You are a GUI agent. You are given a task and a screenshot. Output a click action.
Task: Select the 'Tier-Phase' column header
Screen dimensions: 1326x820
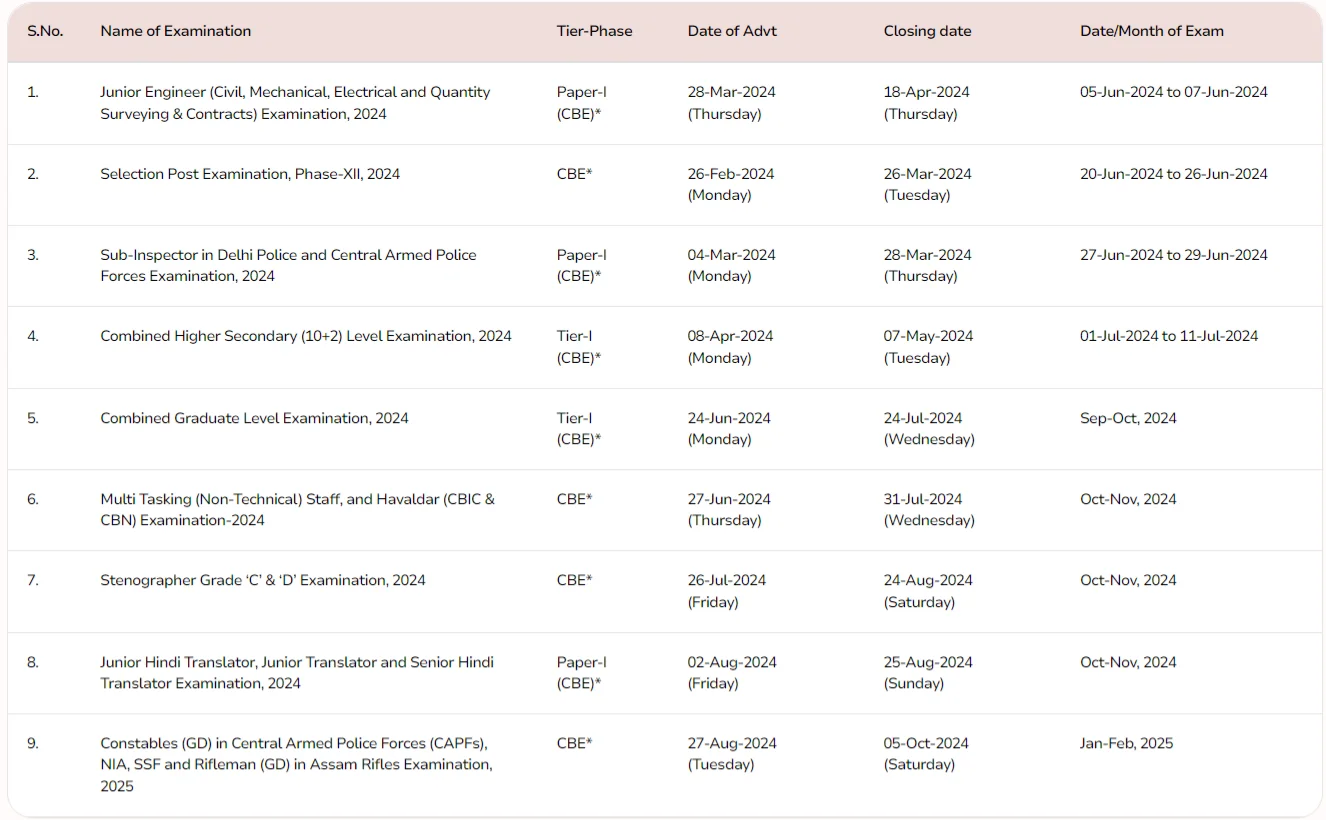(x=594, y=31)
